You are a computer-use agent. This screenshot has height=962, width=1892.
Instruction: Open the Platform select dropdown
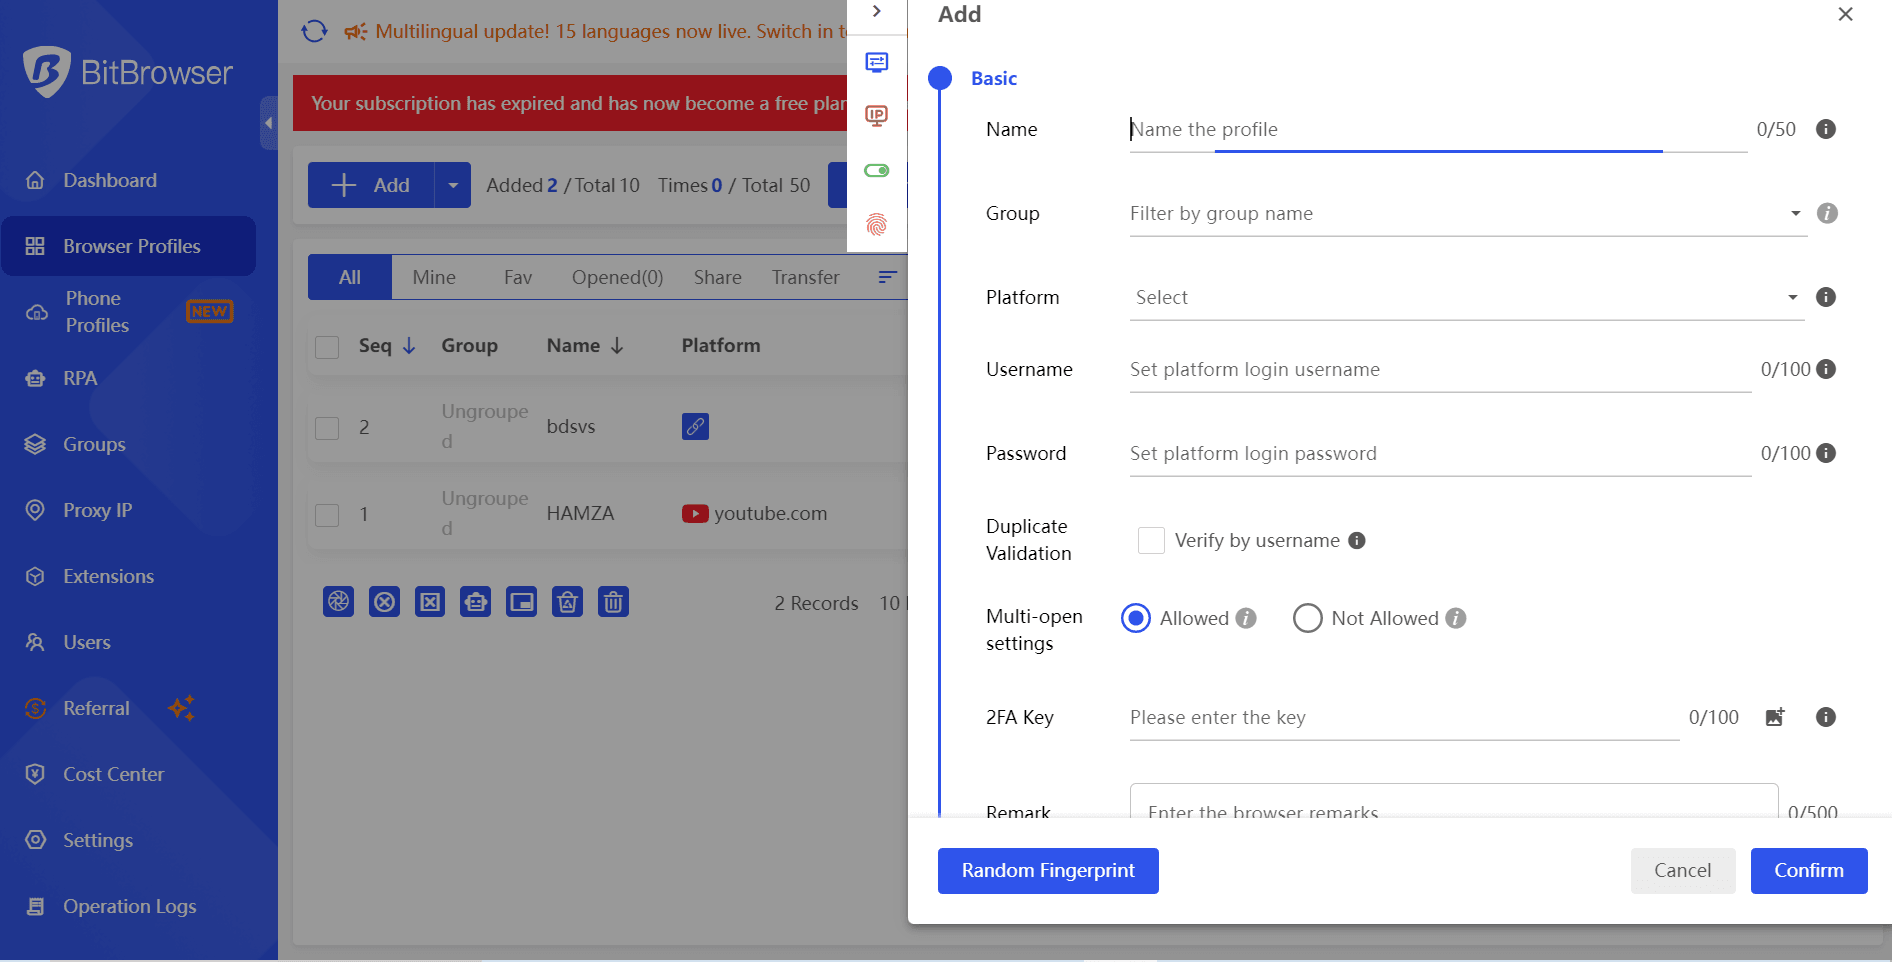(1466, 298)
